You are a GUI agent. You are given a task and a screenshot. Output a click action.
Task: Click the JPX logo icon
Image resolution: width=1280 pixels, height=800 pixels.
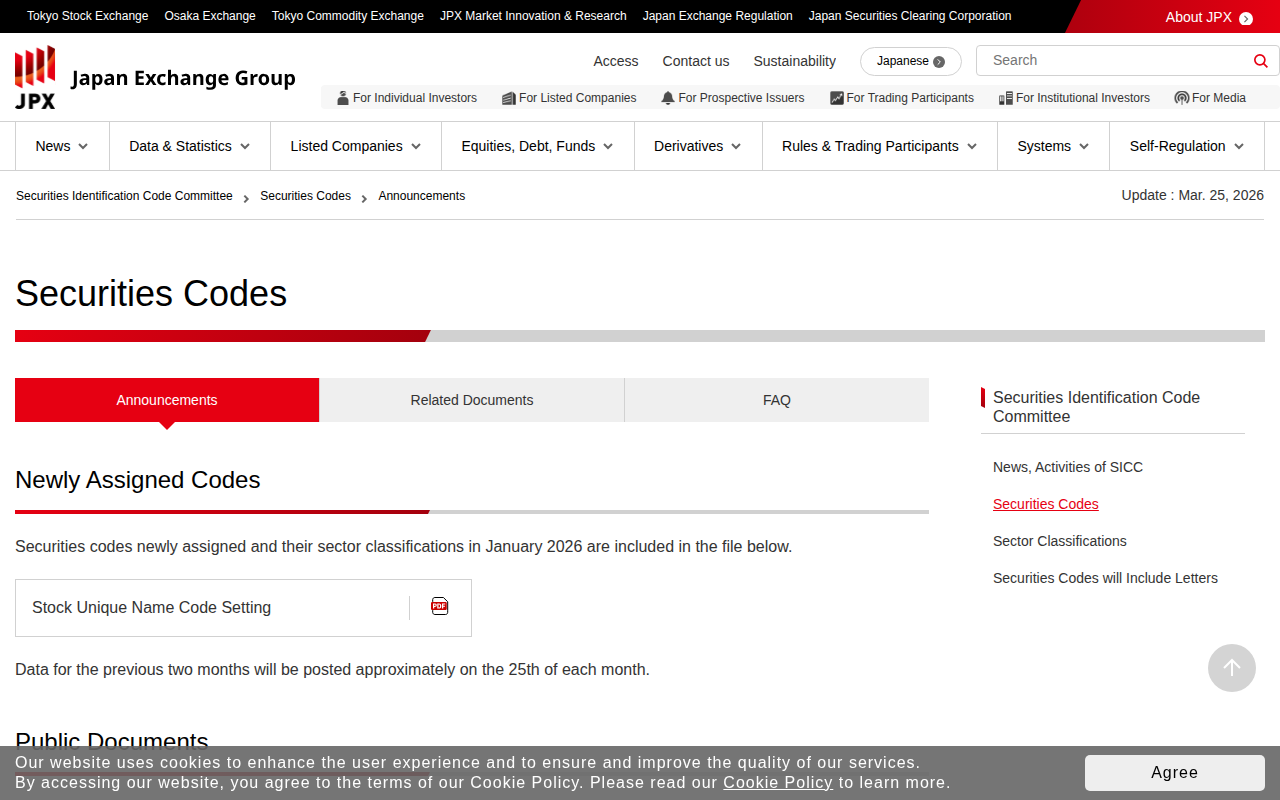pos(35,77)
